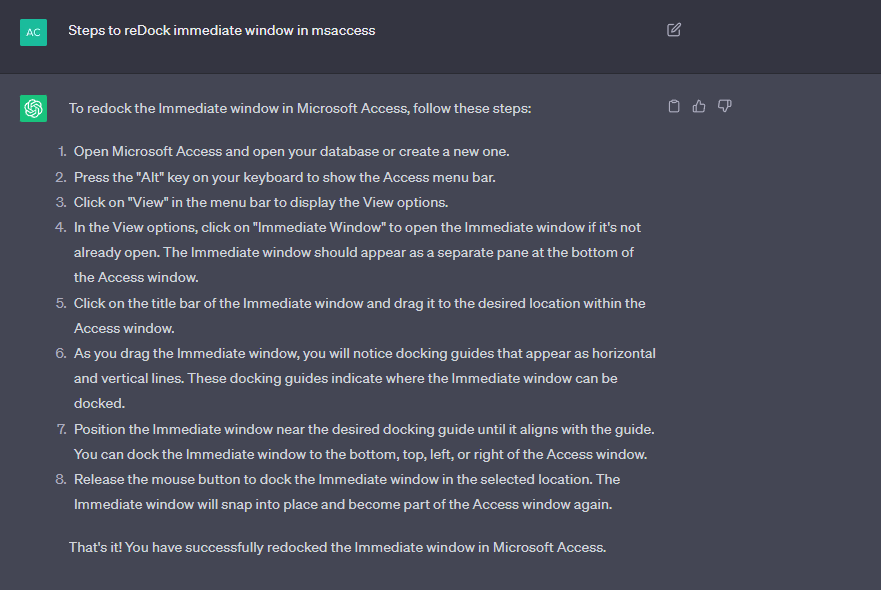
Task: Mark the response with thumbs down
Action: click(725, 106)
